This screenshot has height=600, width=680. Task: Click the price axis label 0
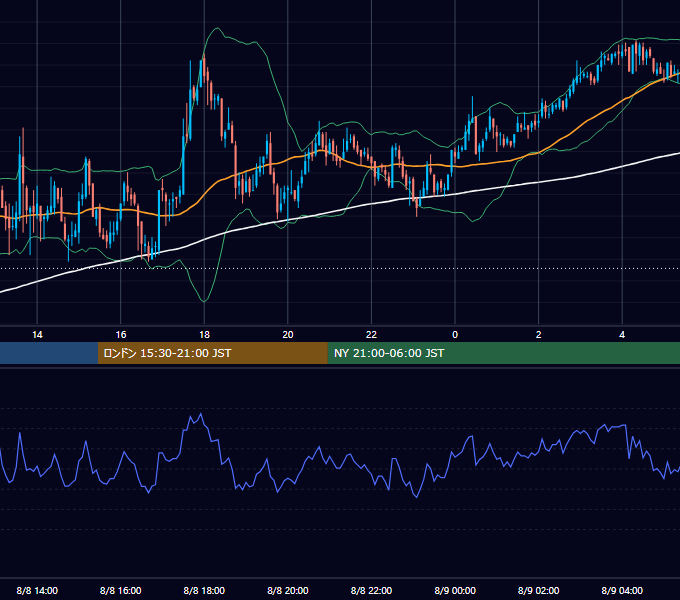(455, 335)
